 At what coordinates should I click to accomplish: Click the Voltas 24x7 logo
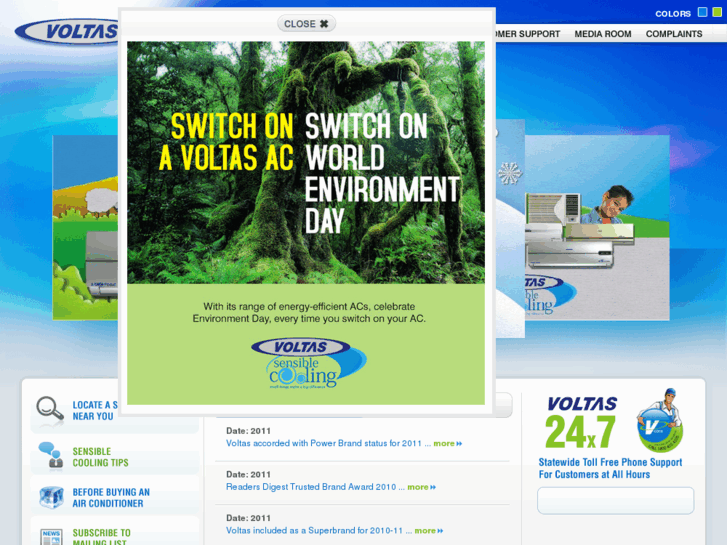point(581,422)
